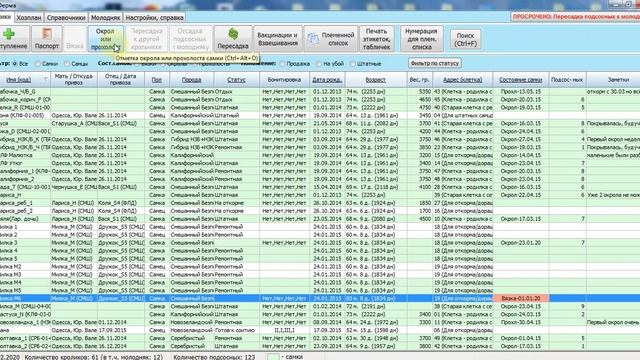Sort by the Статус column header
The height and width of the screenshot is (360, 640).
(236, 80)
